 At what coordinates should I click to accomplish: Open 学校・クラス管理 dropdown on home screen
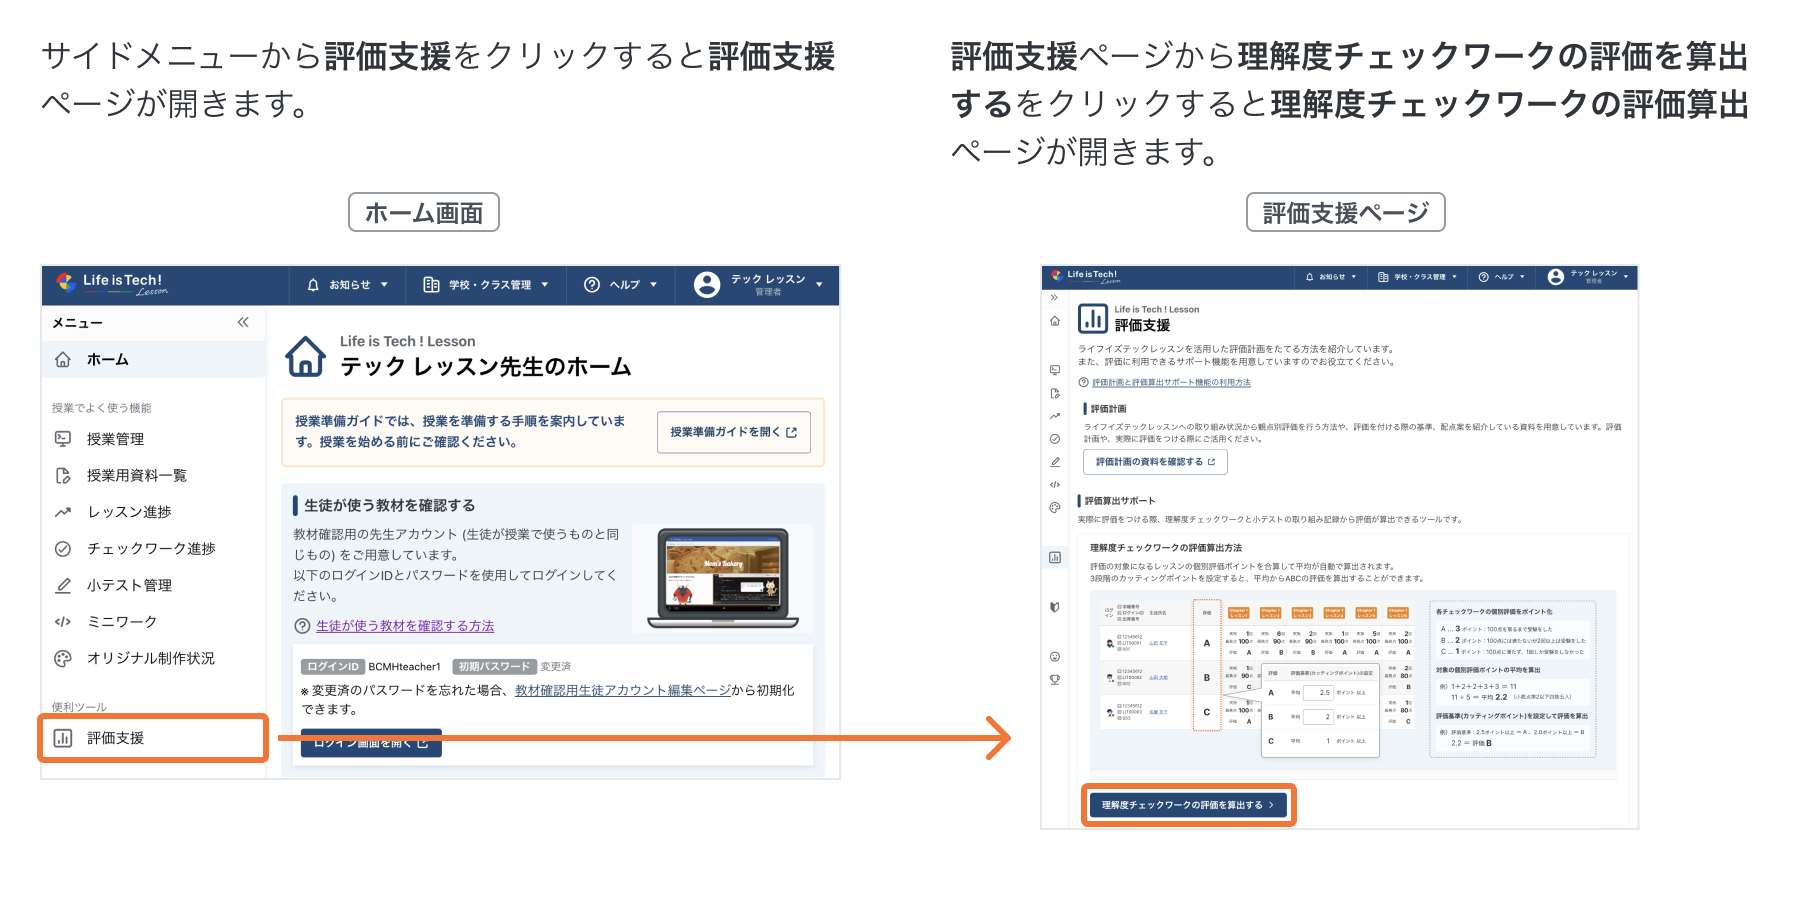click(486, 285)
